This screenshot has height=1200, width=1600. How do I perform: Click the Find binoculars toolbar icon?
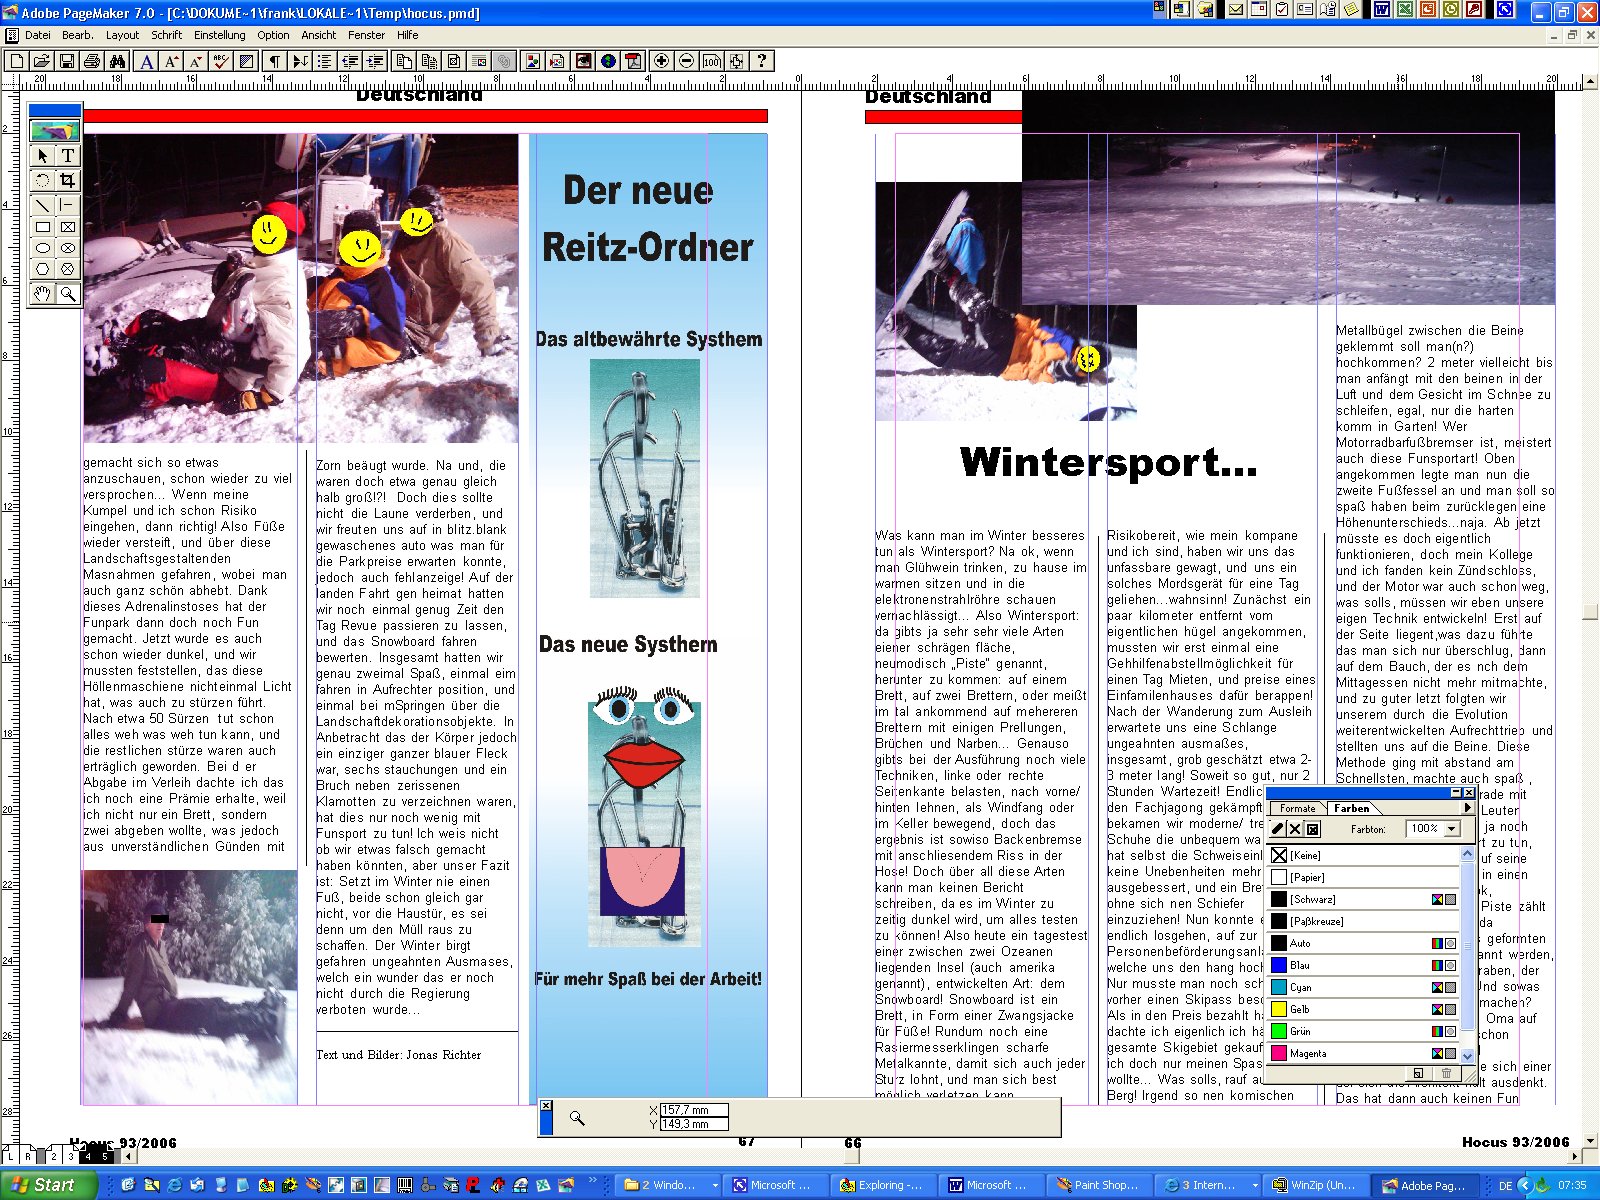click(117, 61)
